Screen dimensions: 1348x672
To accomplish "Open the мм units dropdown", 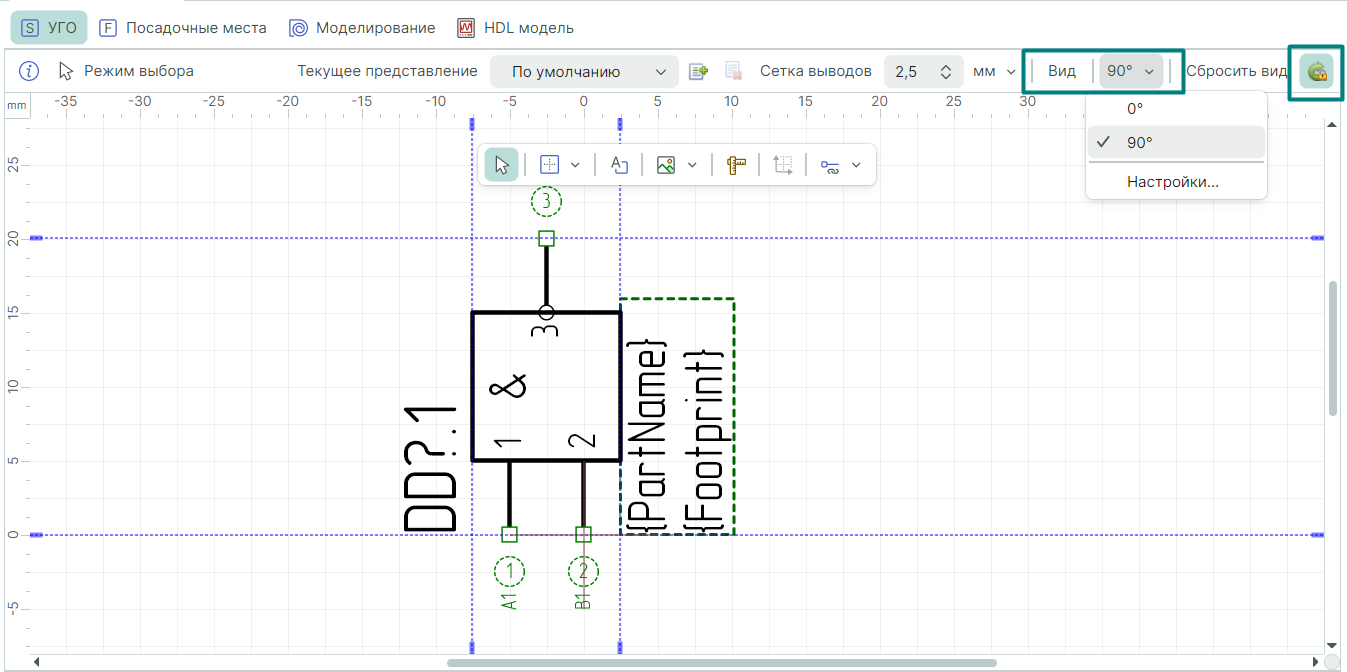I will [995, 71].
